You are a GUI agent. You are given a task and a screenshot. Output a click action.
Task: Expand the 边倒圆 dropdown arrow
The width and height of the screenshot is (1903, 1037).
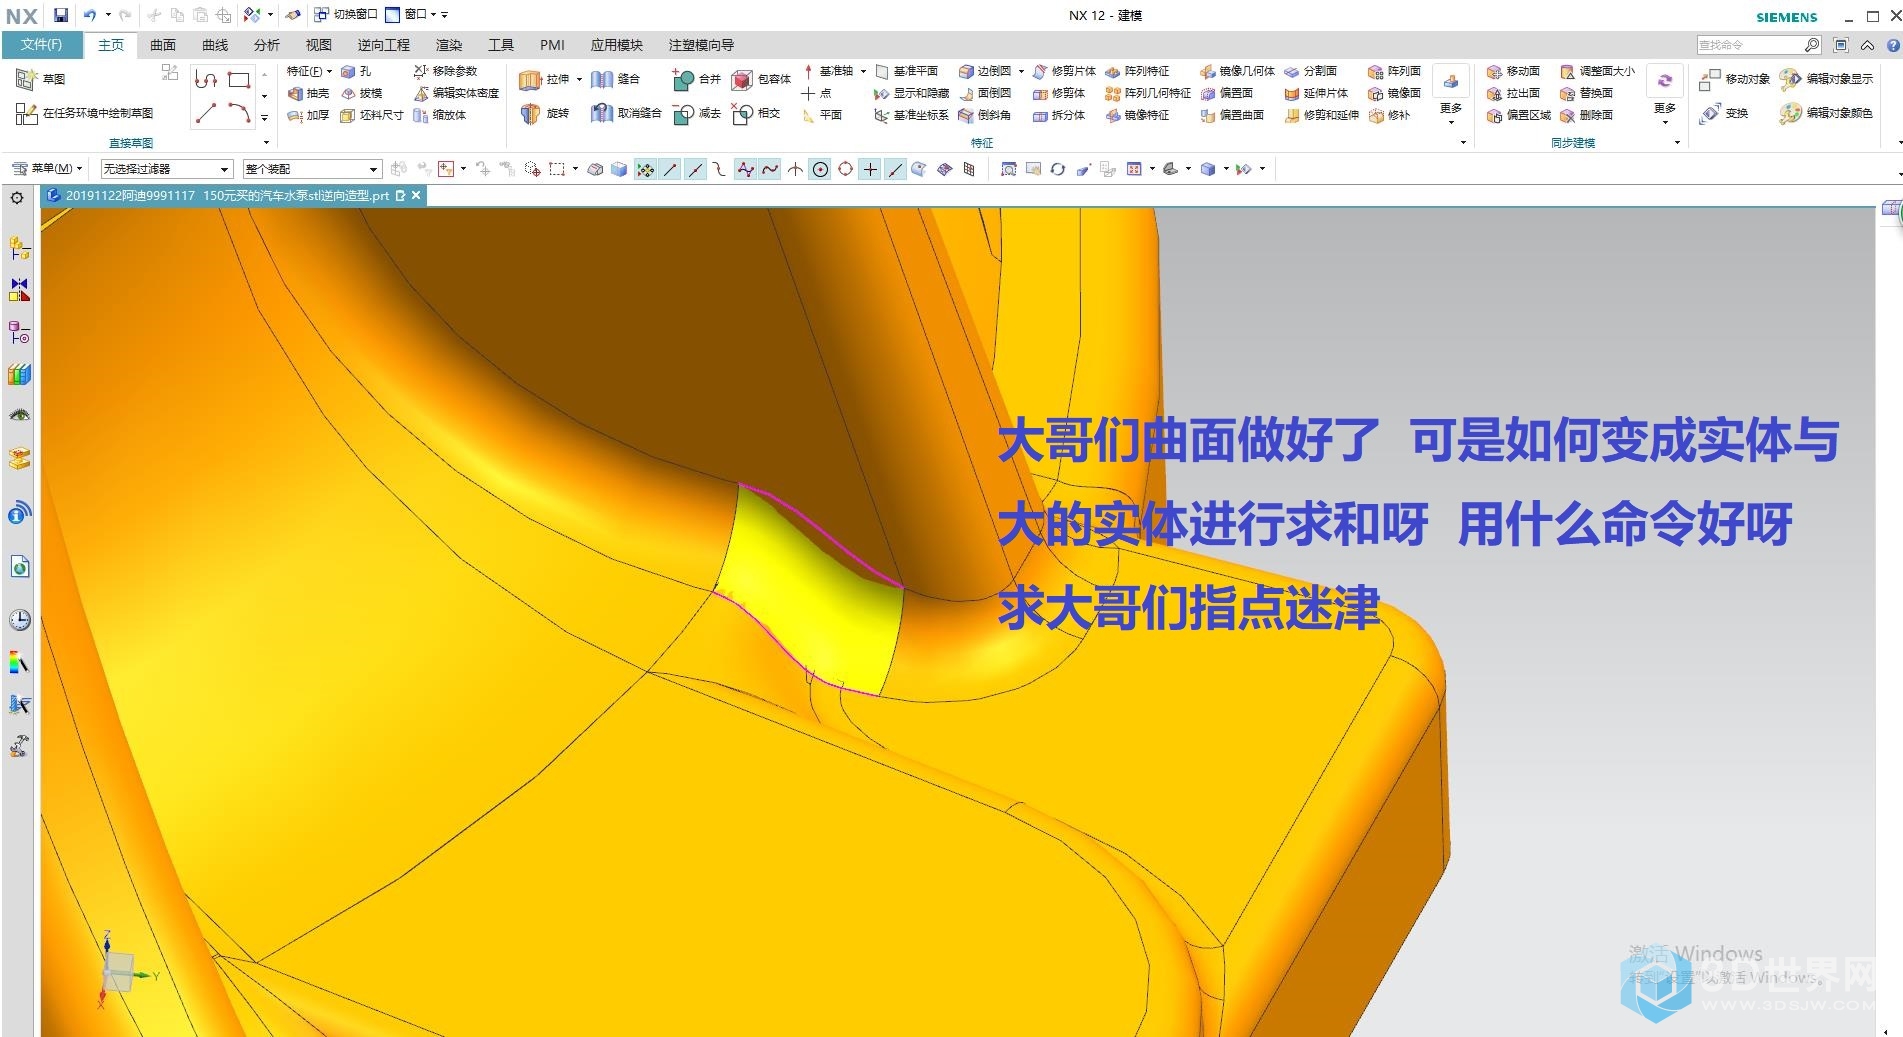[x=1021, y=71]
